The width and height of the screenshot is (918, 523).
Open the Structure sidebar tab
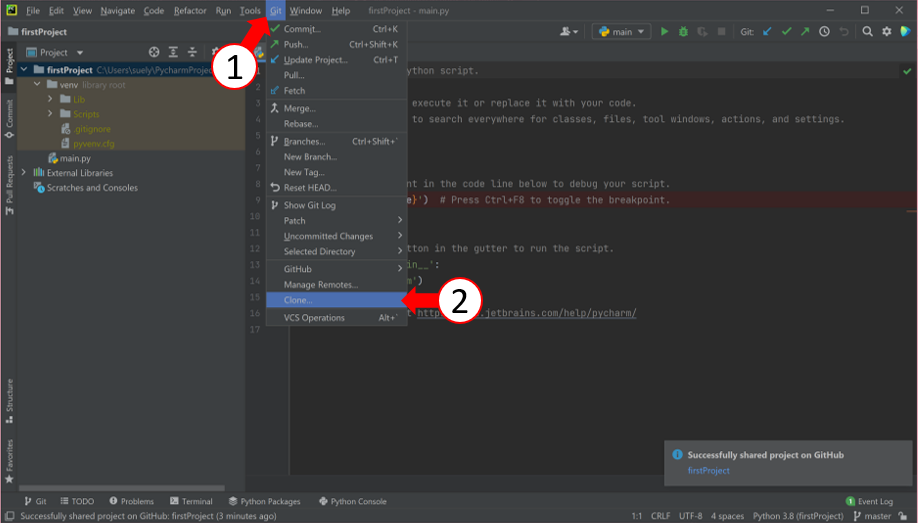point(9,401)
